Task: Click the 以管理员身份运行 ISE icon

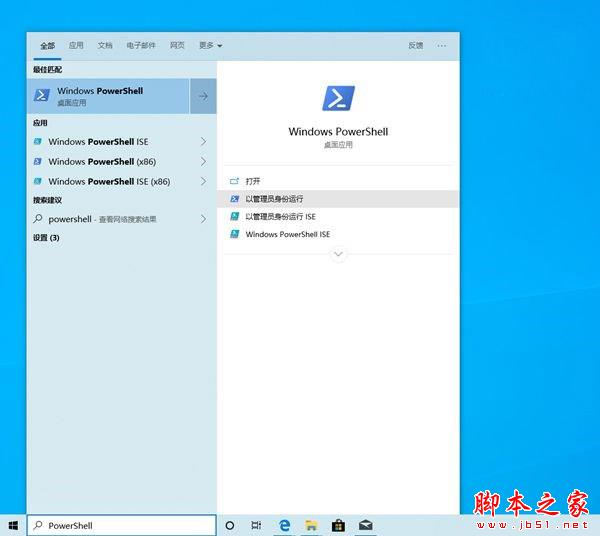Action: pyautogui.click(x=235, y=216)
